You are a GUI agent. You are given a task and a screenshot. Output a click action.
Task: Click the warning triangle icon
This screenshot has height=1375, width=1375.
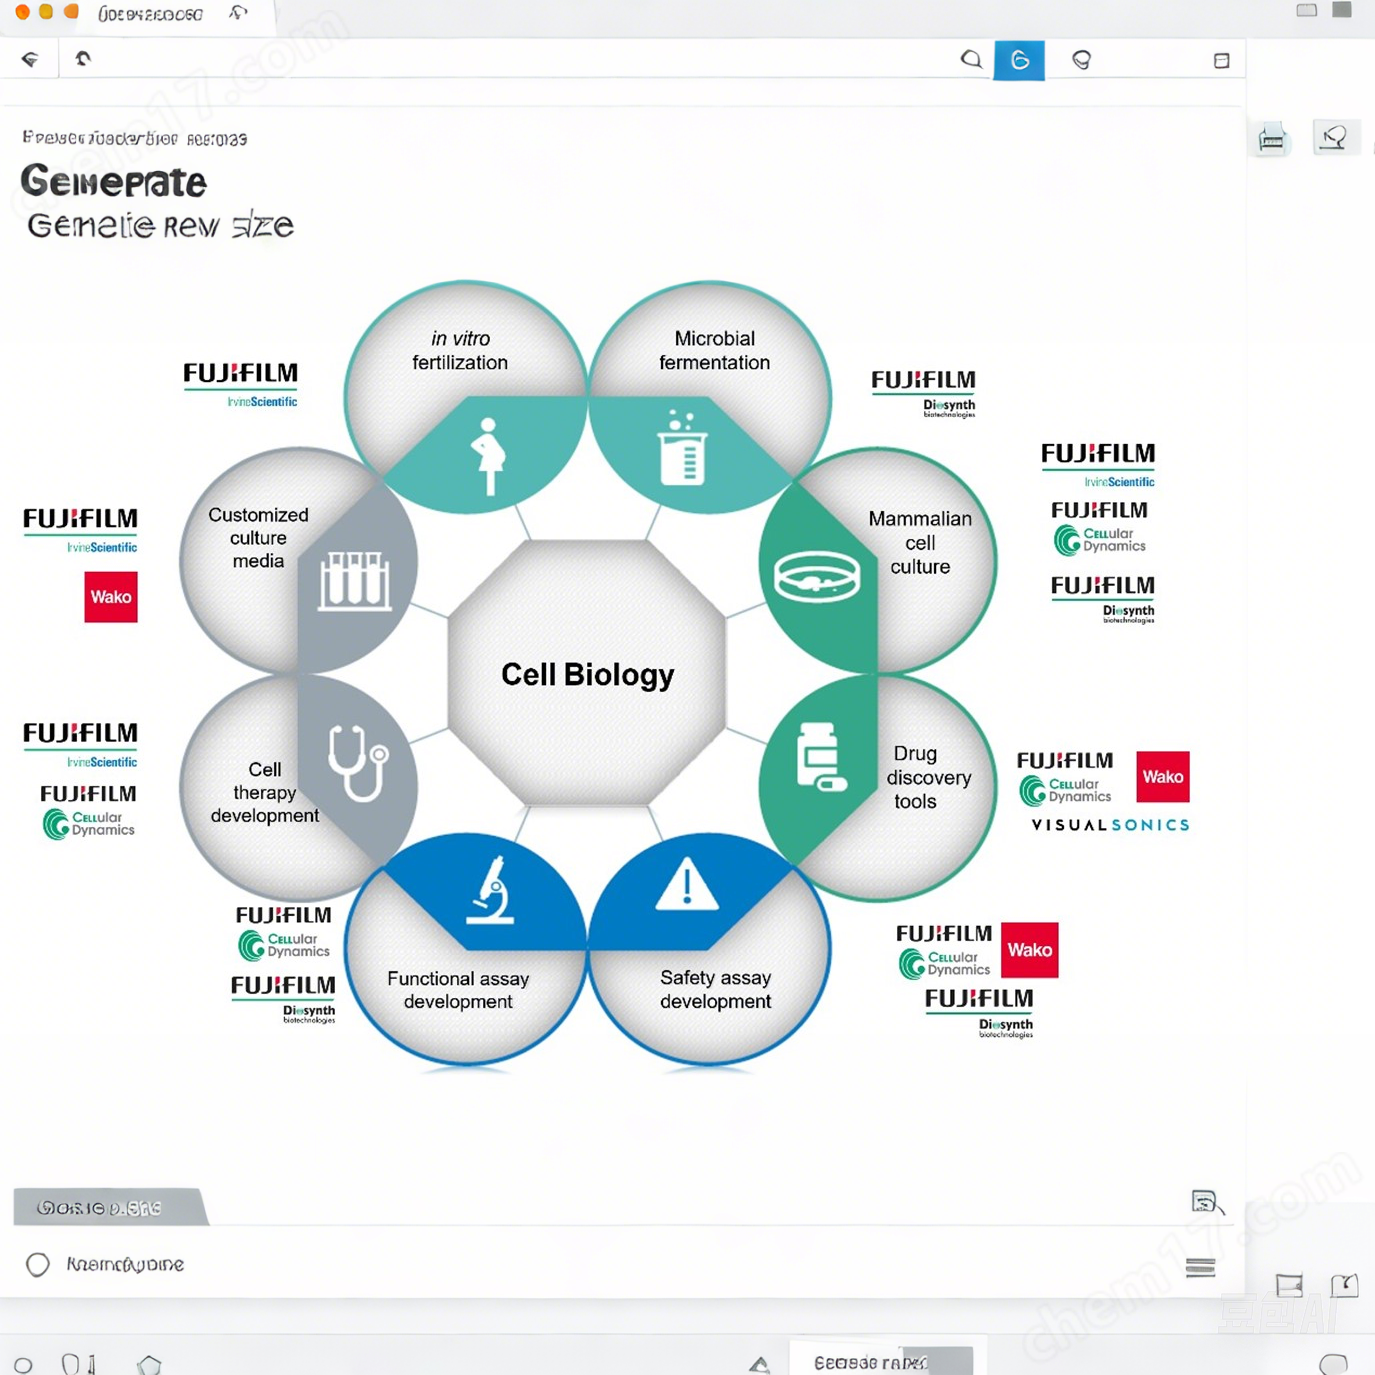click(x=686, y=884)
